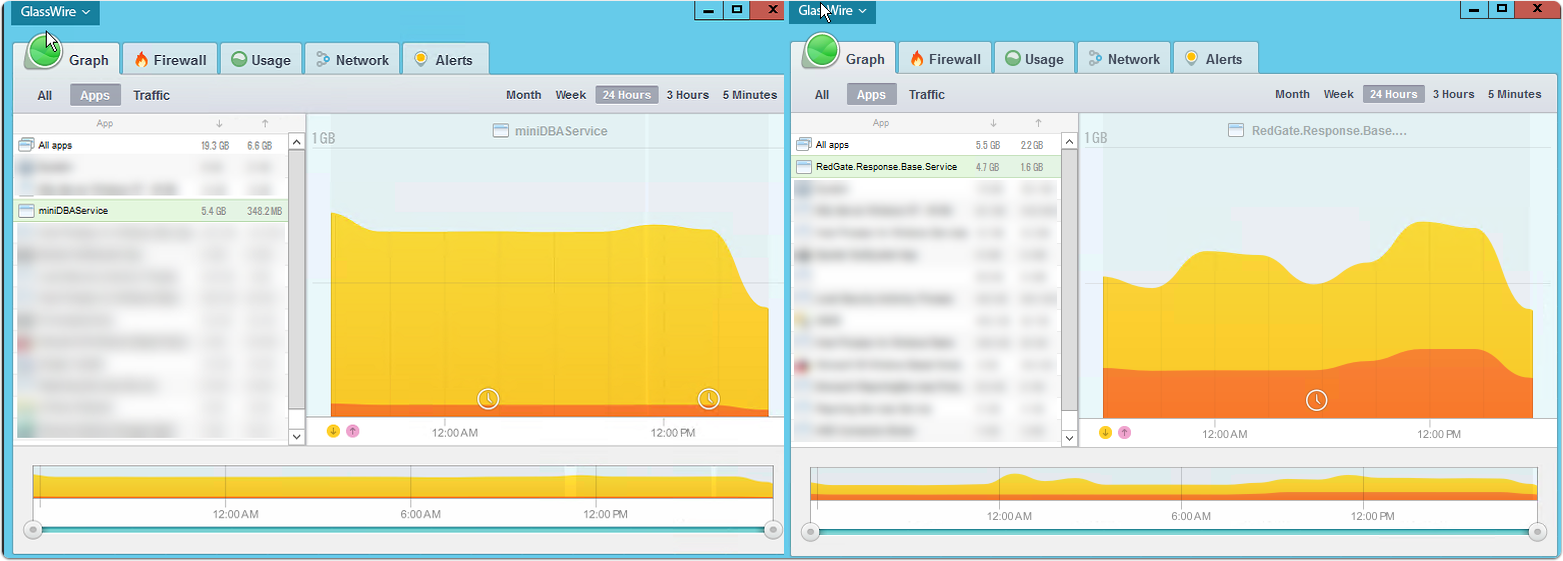1563x561 pixels.
Task: Switch to Network tab in left window
Action: [352, 60]
